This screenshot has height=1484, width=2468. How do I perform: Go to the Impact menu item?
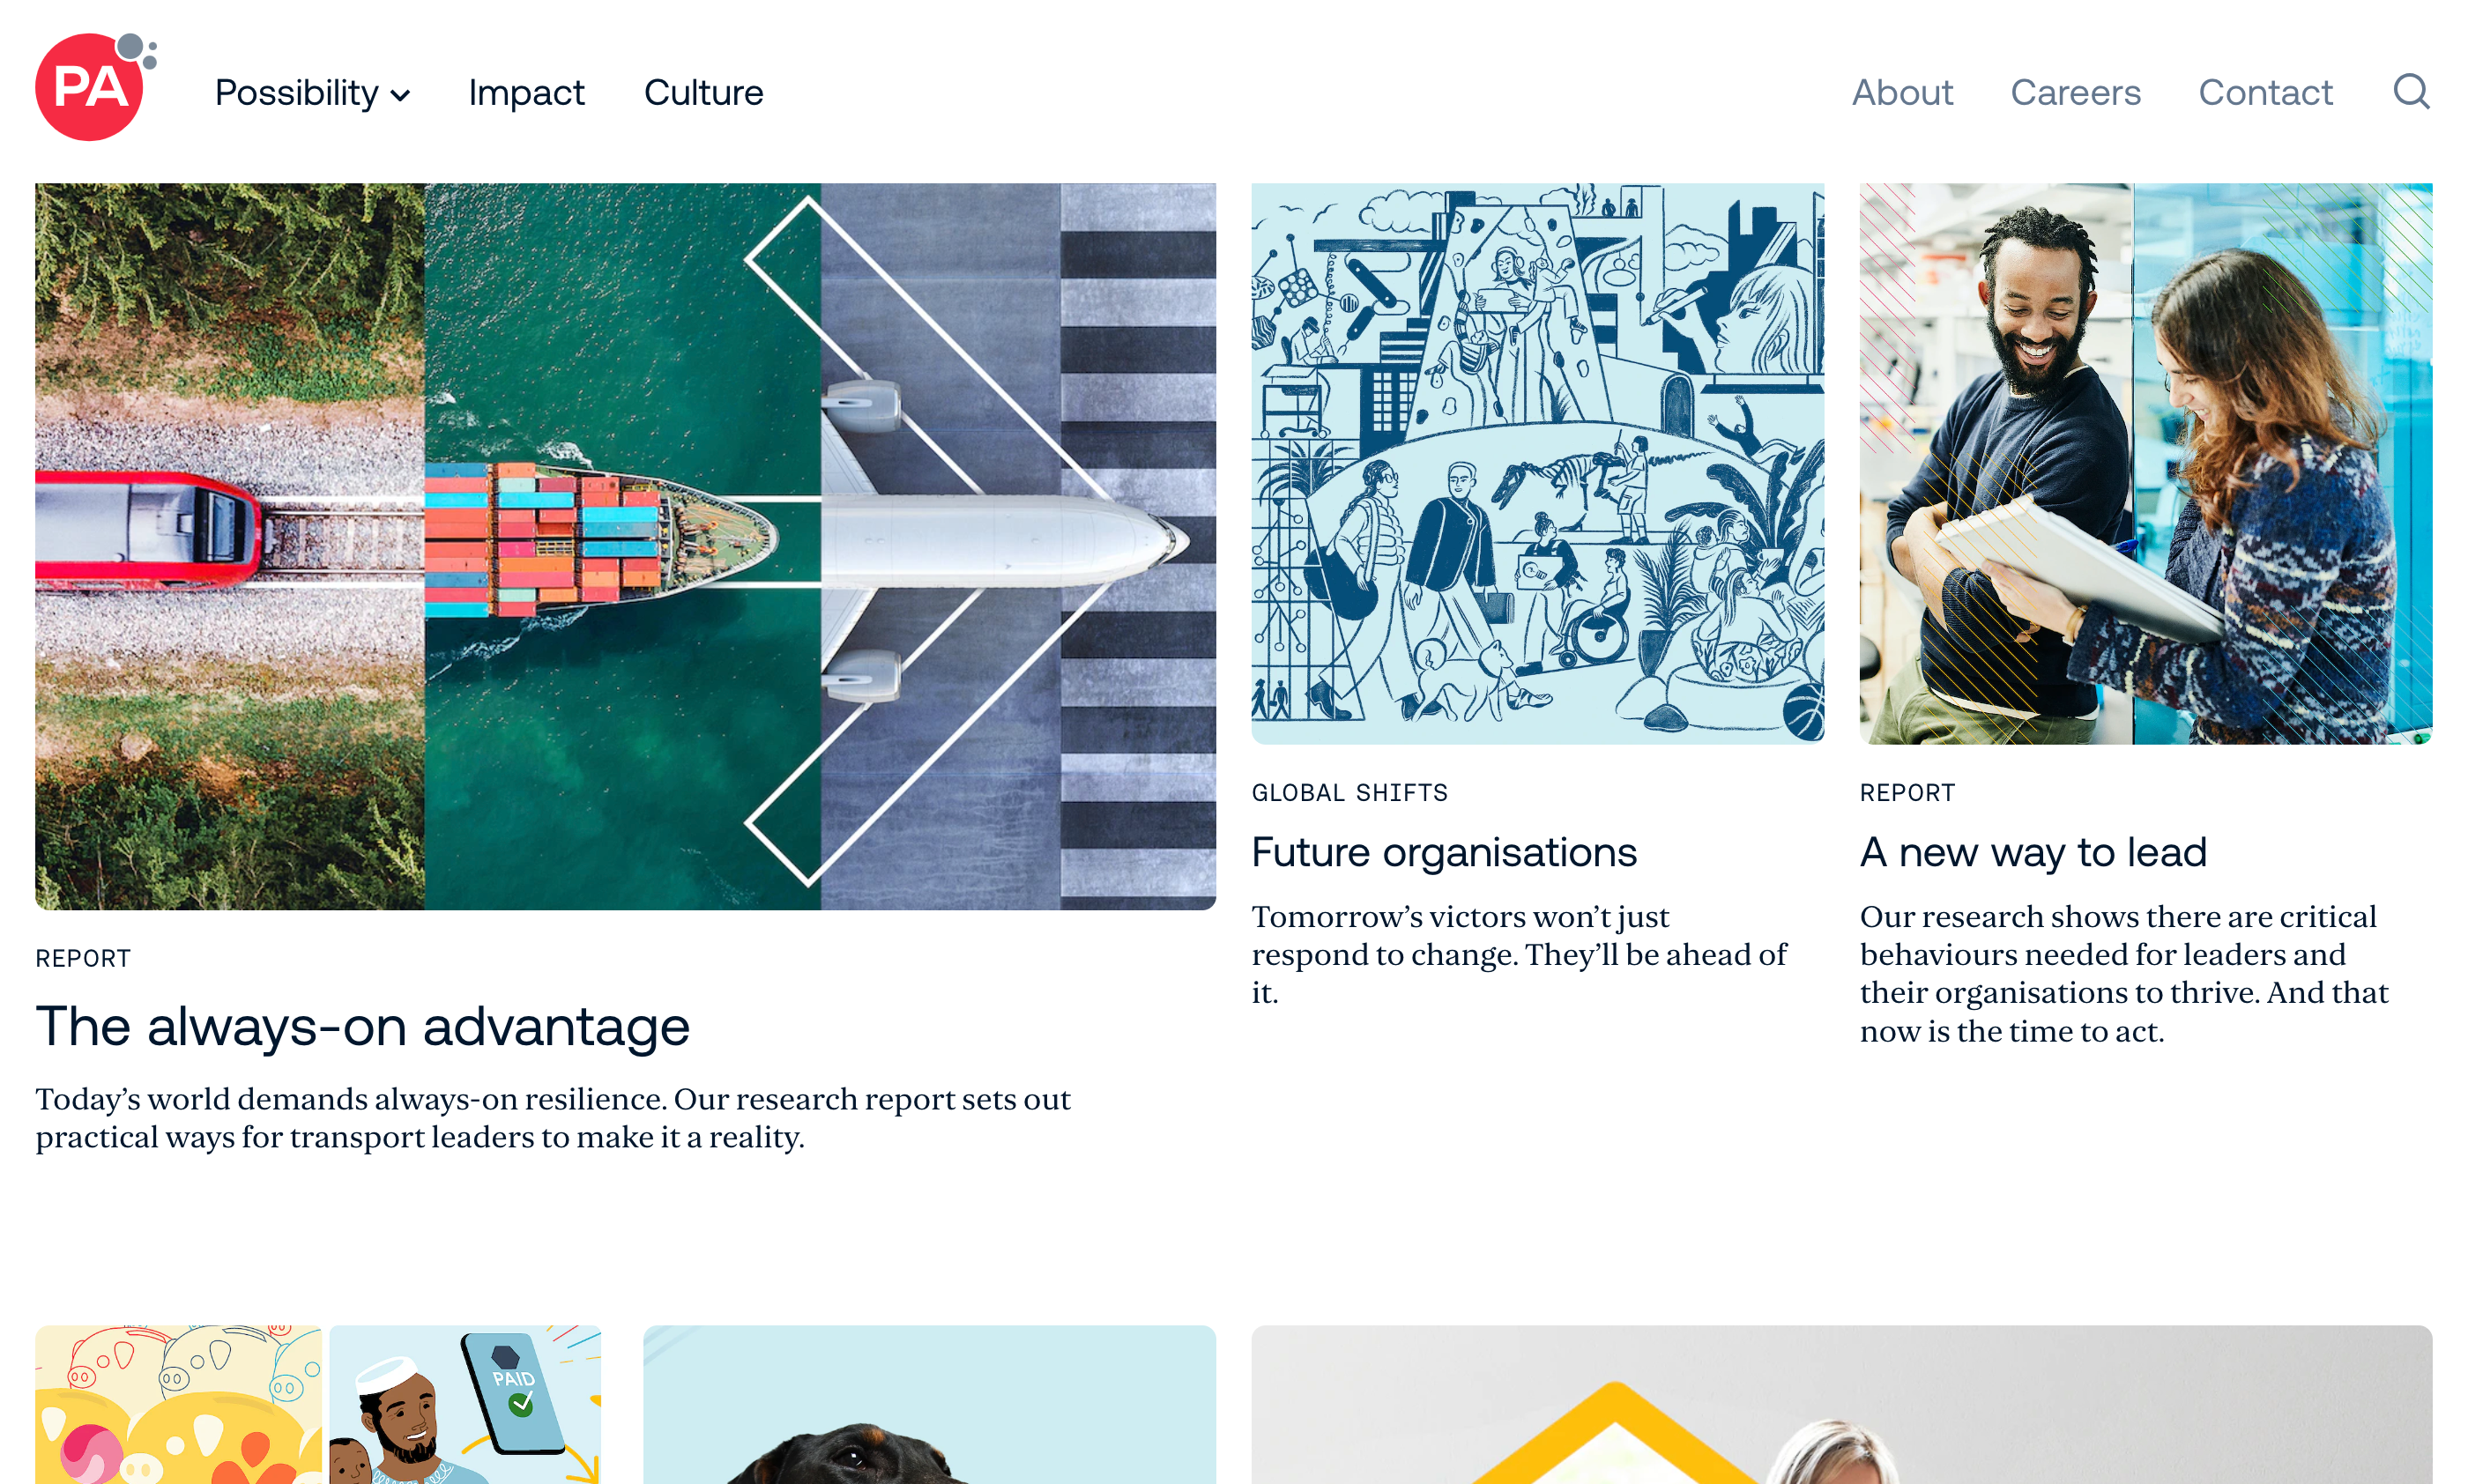coord(526,93)
